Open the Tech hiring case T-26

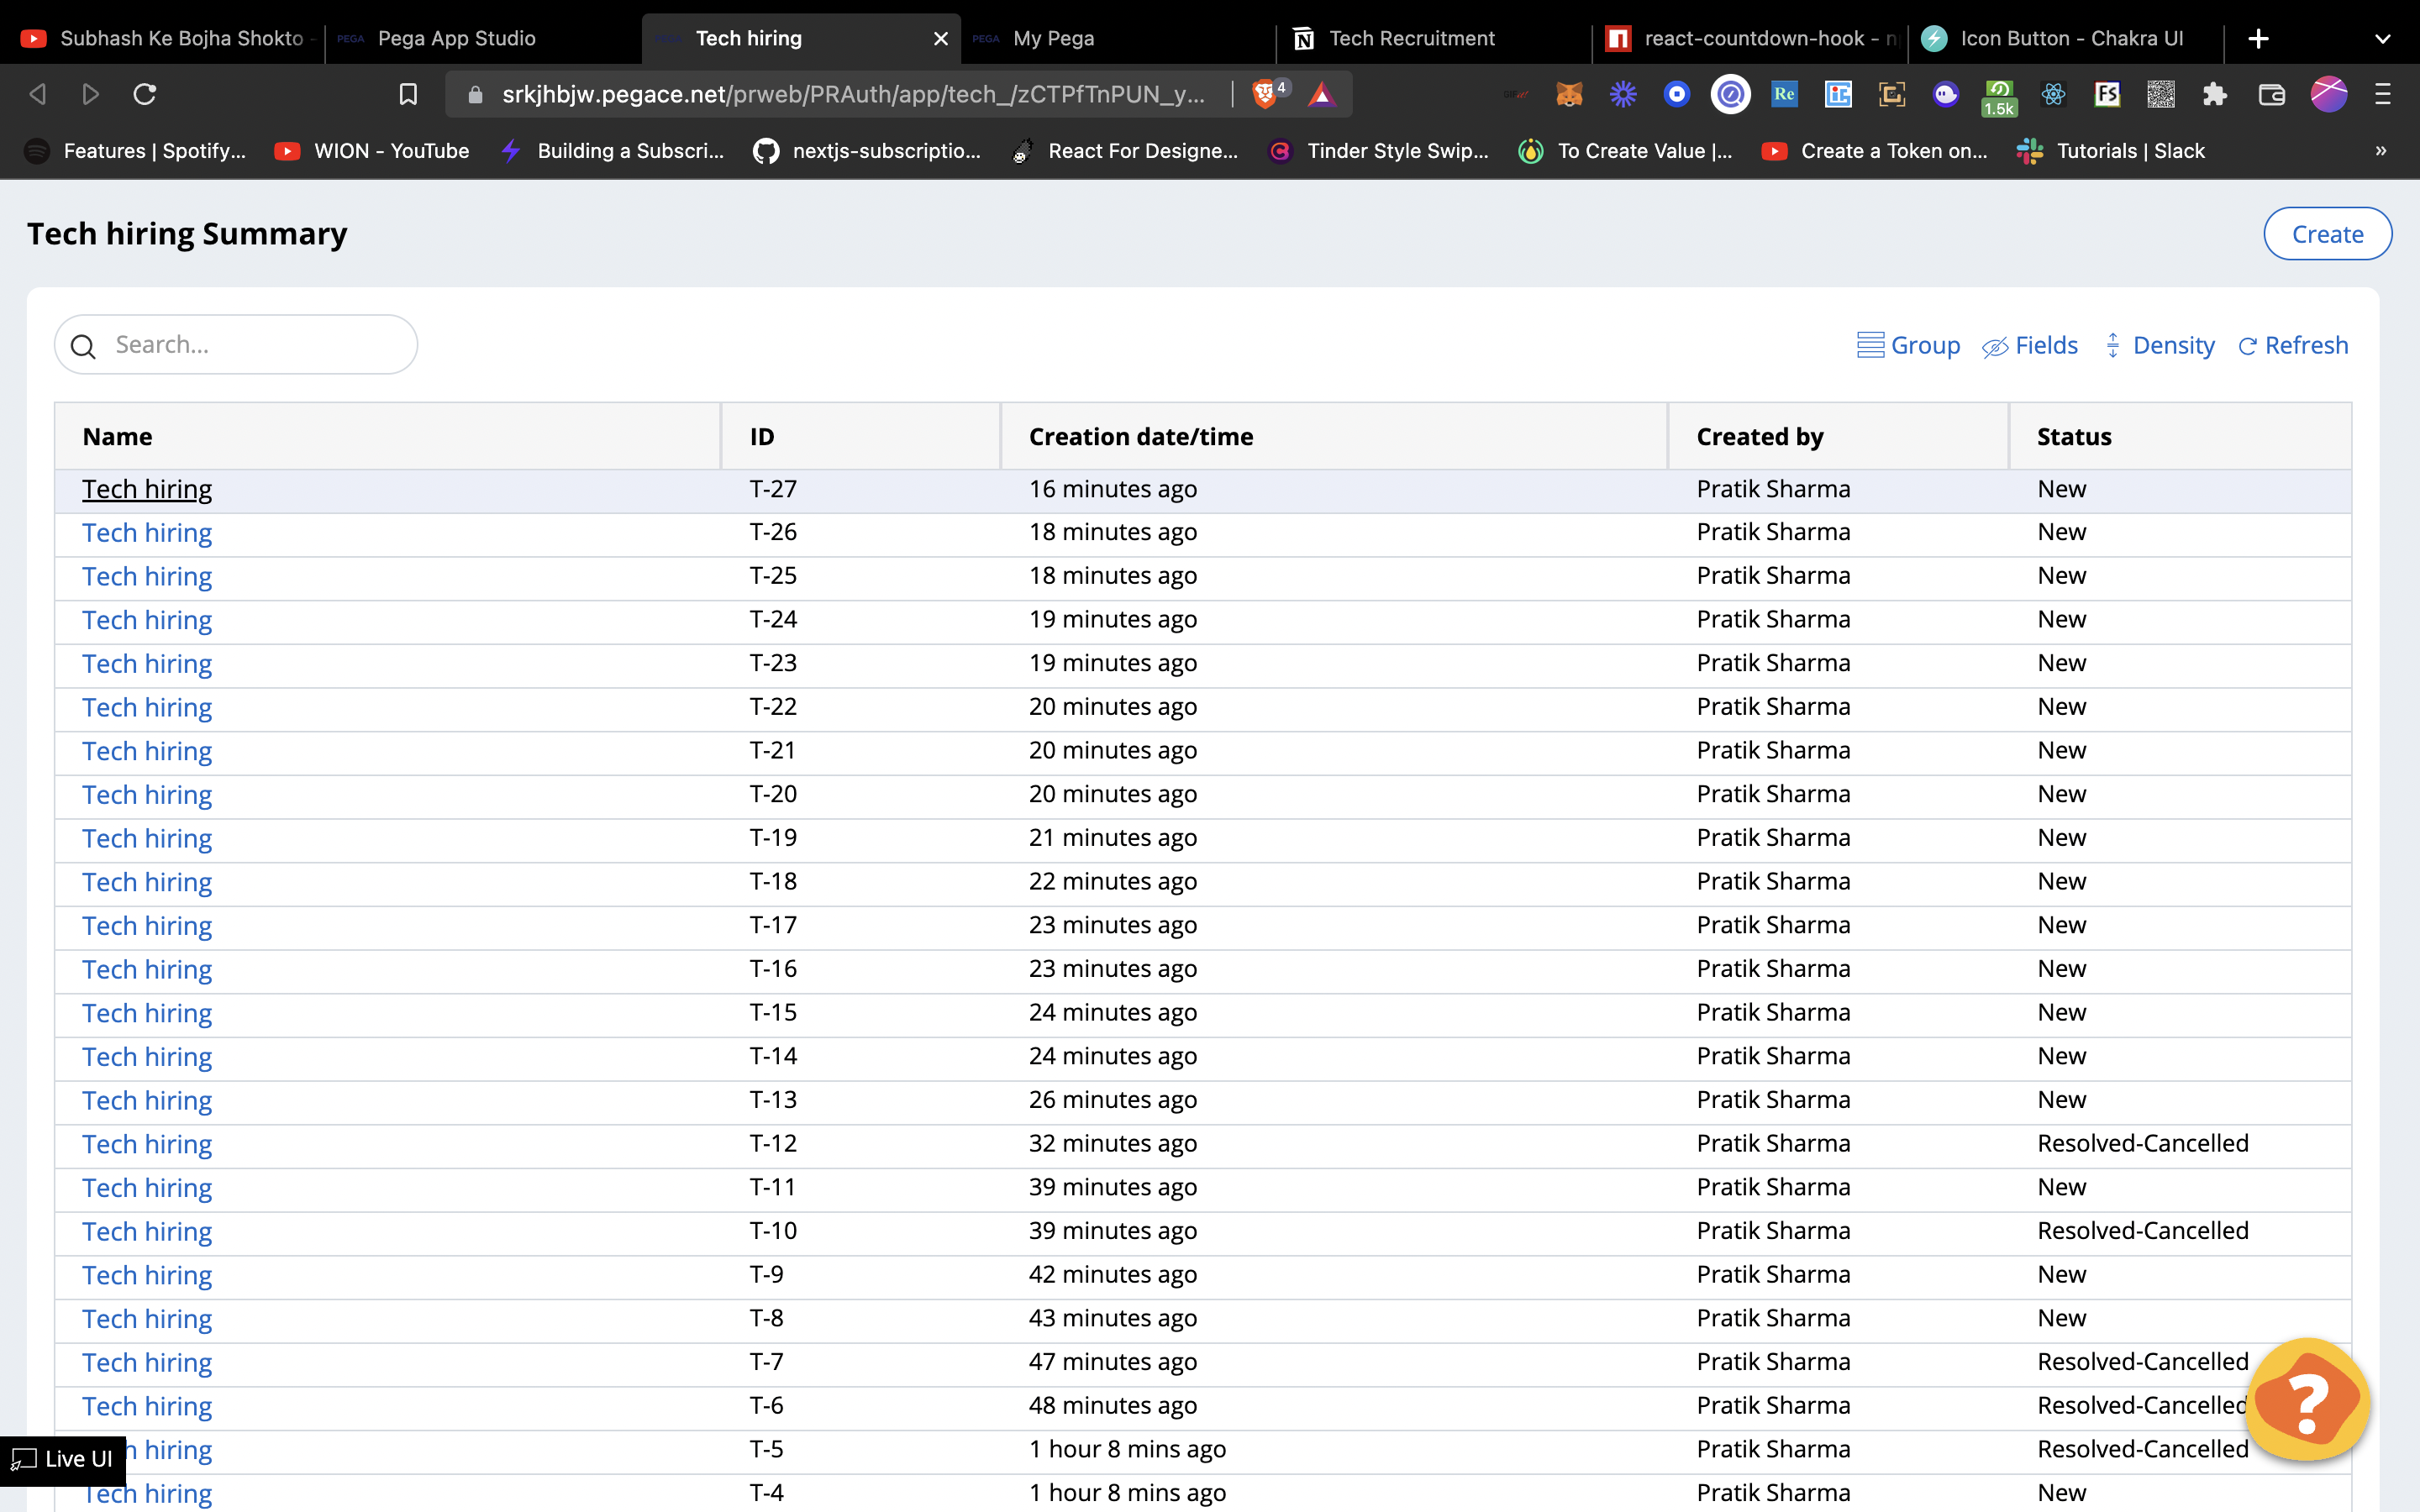pyautogui.click(x=147, y=533)
